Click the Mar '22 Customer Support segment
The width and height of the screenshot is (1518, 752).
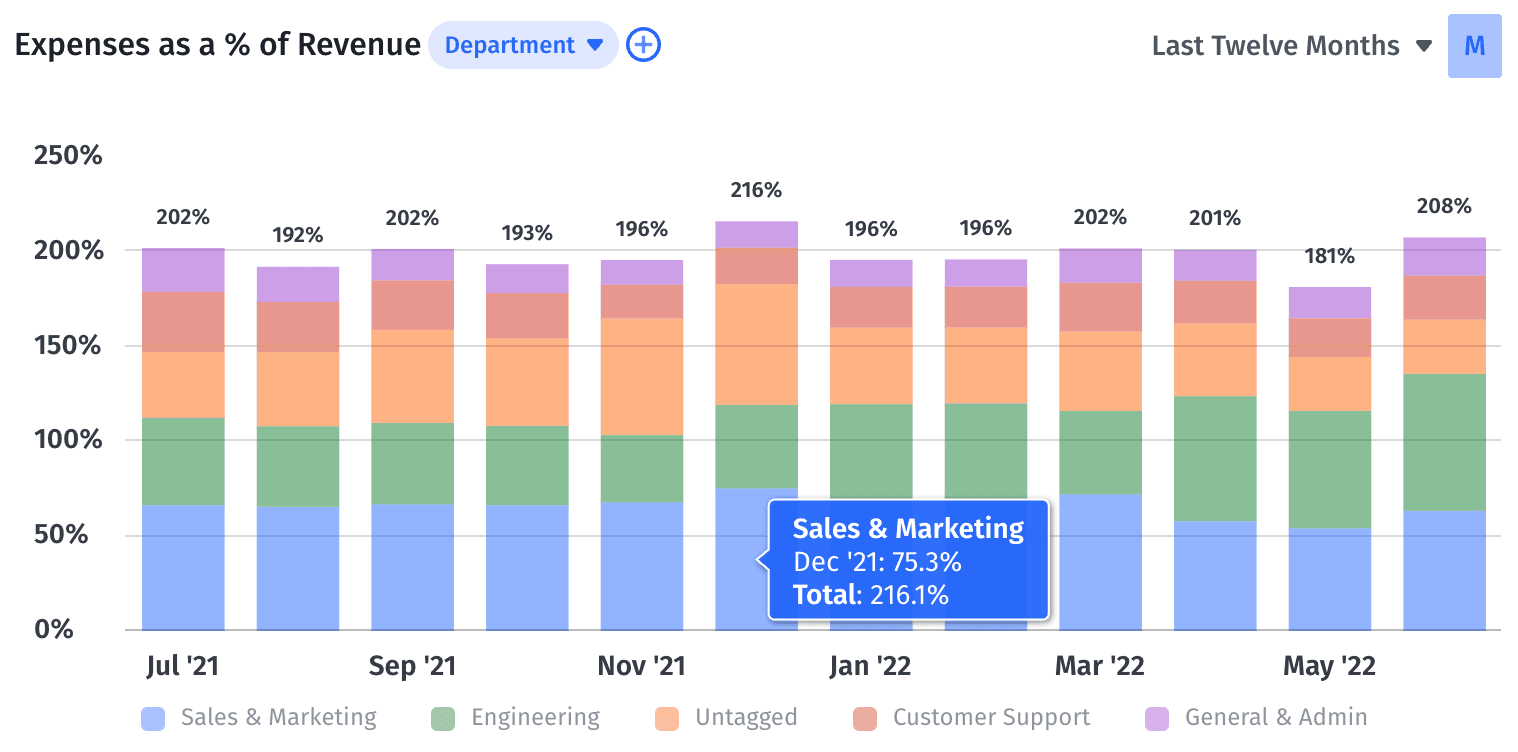coord(1100,307)
